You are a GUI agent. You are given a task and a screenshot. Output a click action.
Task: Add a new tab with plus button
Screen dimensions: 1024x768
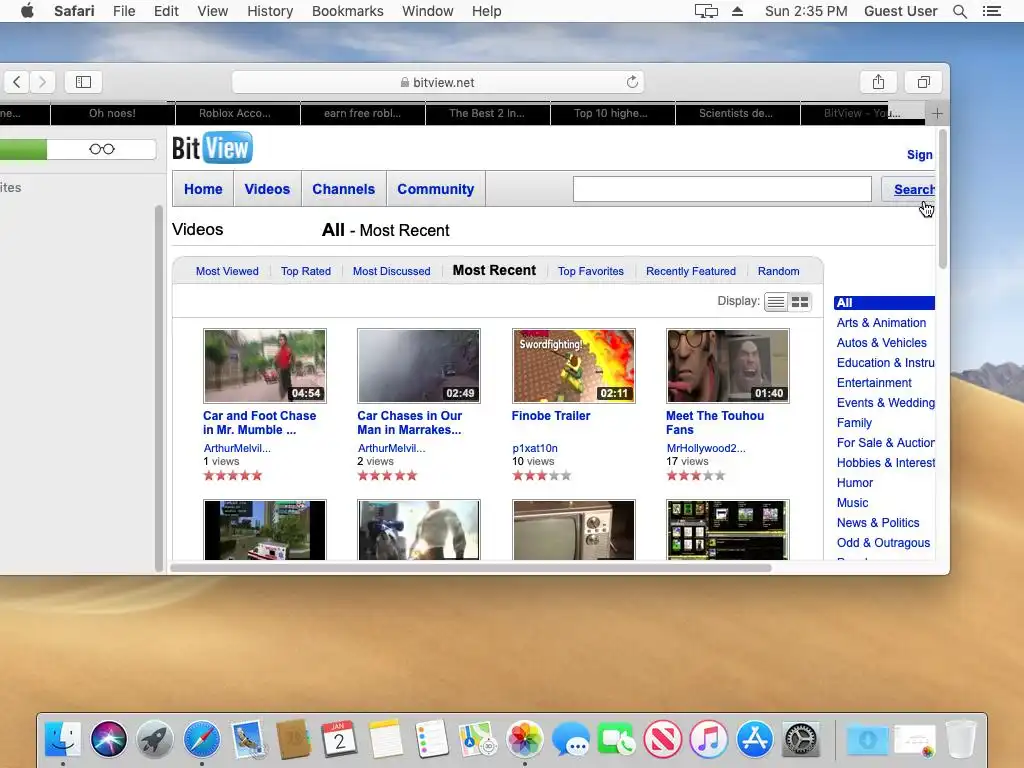click(937, 114)
